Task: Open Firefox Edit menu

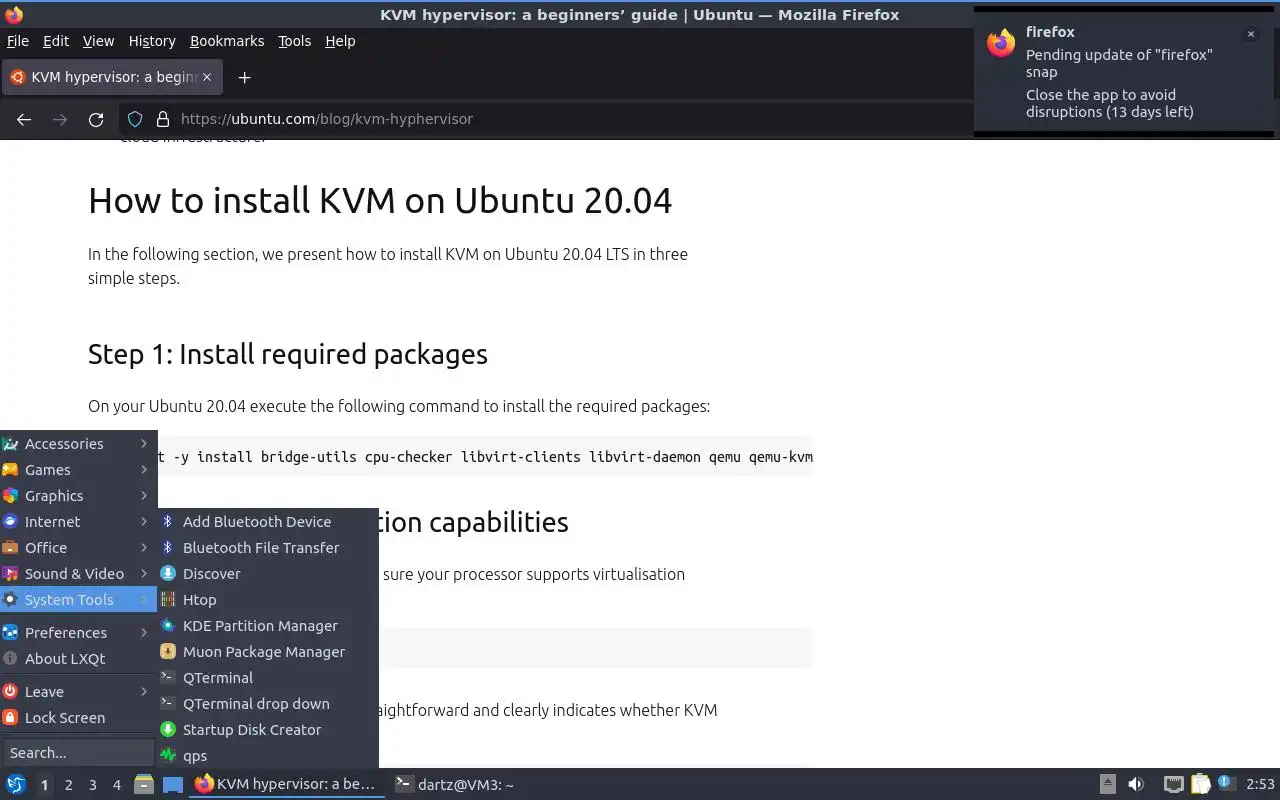Action: click(56, 41)
